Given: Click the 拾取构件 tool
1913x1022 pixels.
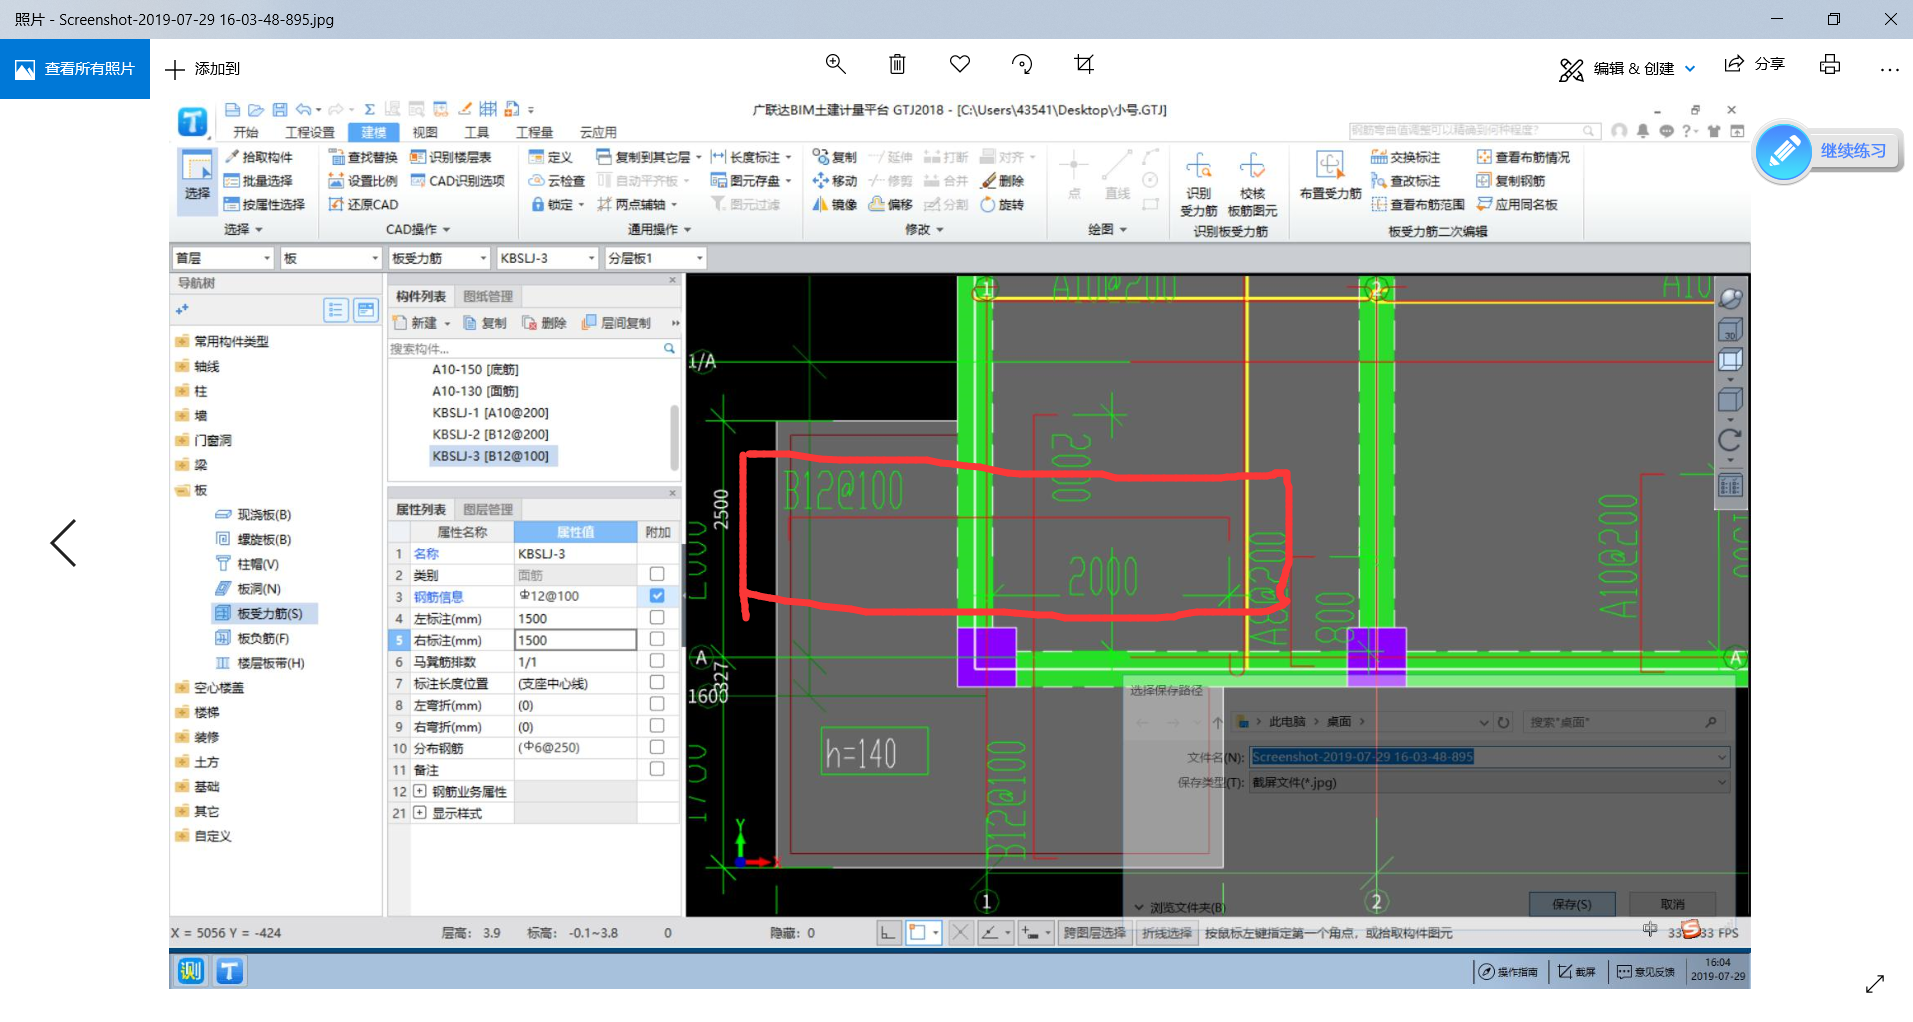Looking at the screenshot, I should click(x=259, y=157).
